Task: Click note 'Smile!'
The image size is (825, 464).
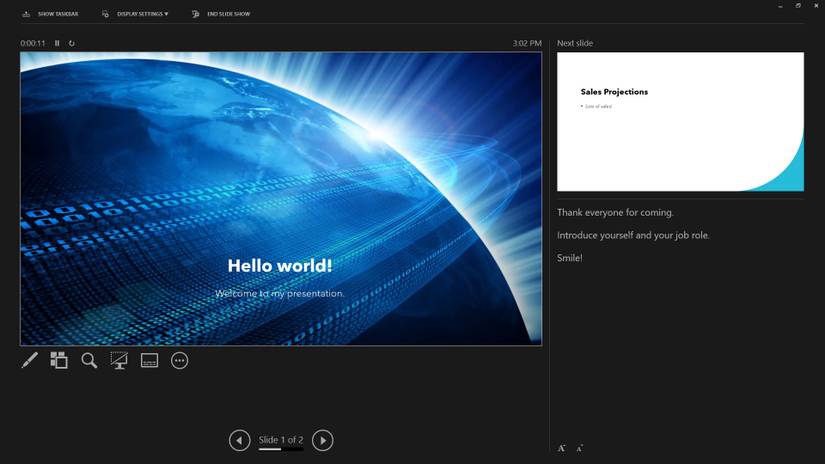Action: coord(569,258)
